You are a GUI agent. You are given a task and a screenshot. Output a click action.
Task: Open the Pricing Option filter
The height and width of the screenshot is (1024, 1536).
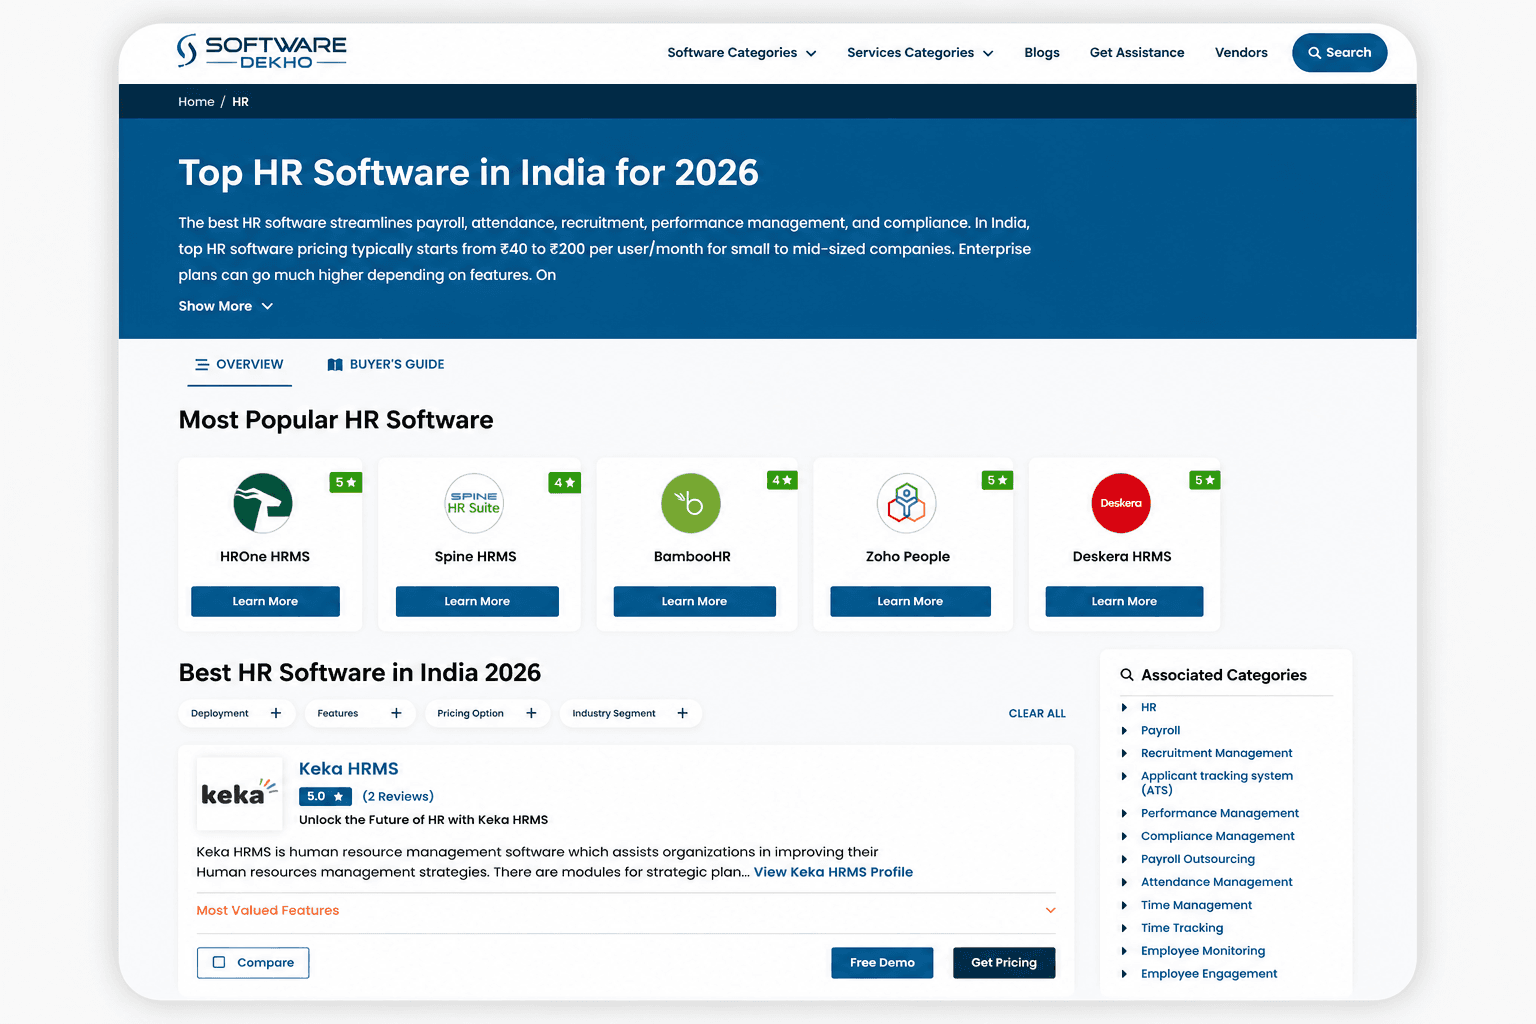(487, 713)
